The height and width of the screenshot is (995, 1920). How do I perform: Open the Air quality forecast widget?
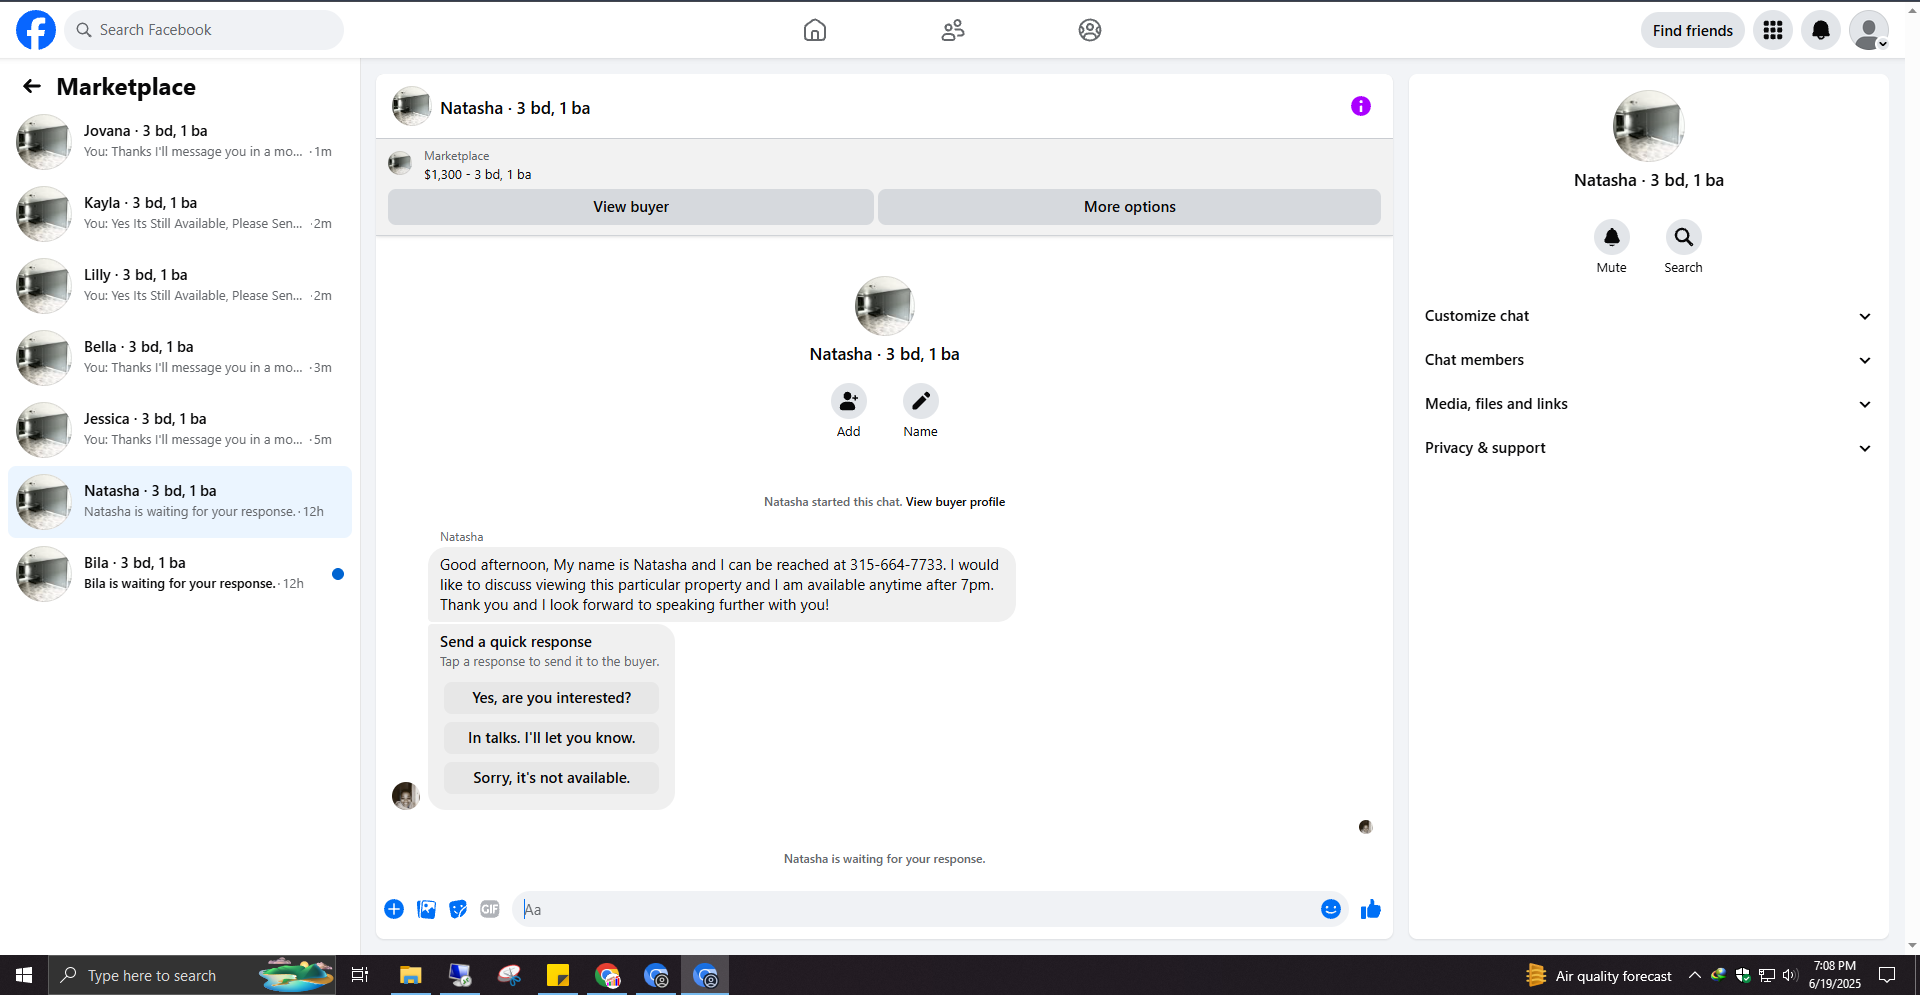tap(1598, 975)
